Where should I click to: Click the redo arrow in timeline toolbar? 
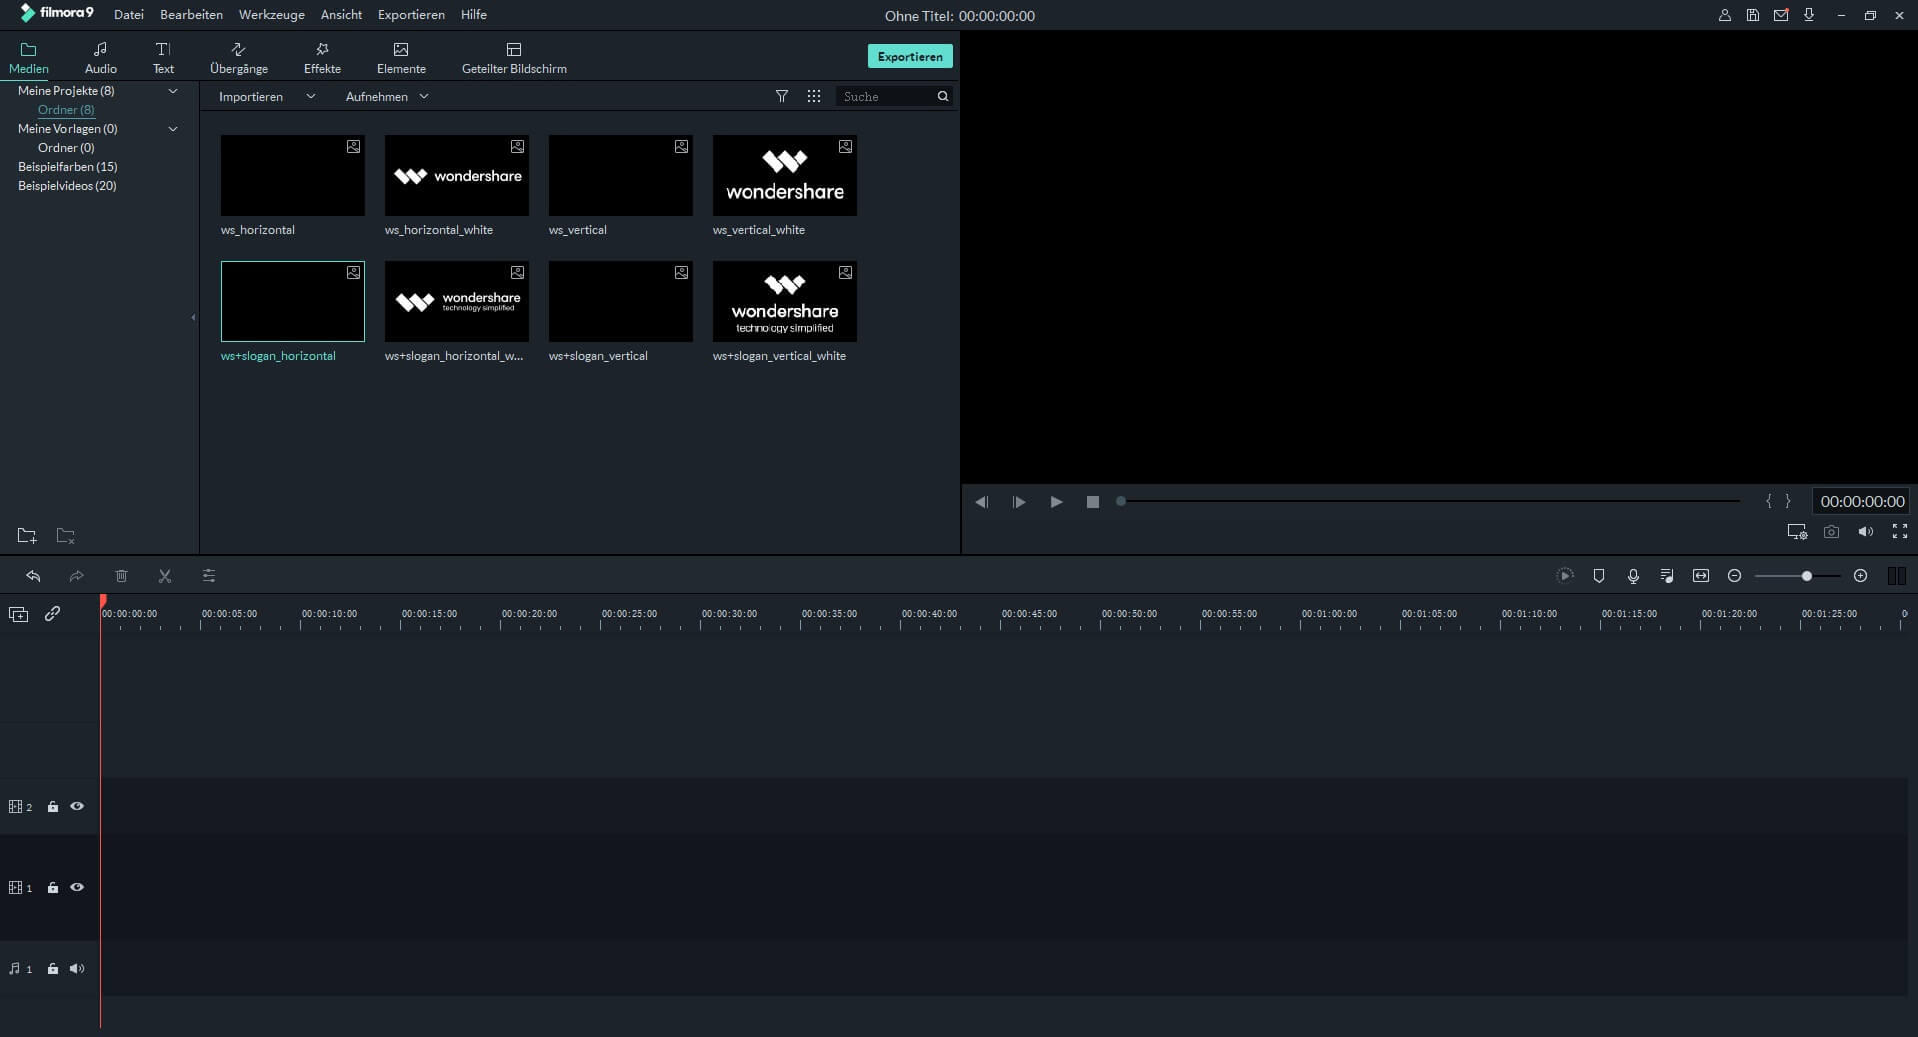76,576
